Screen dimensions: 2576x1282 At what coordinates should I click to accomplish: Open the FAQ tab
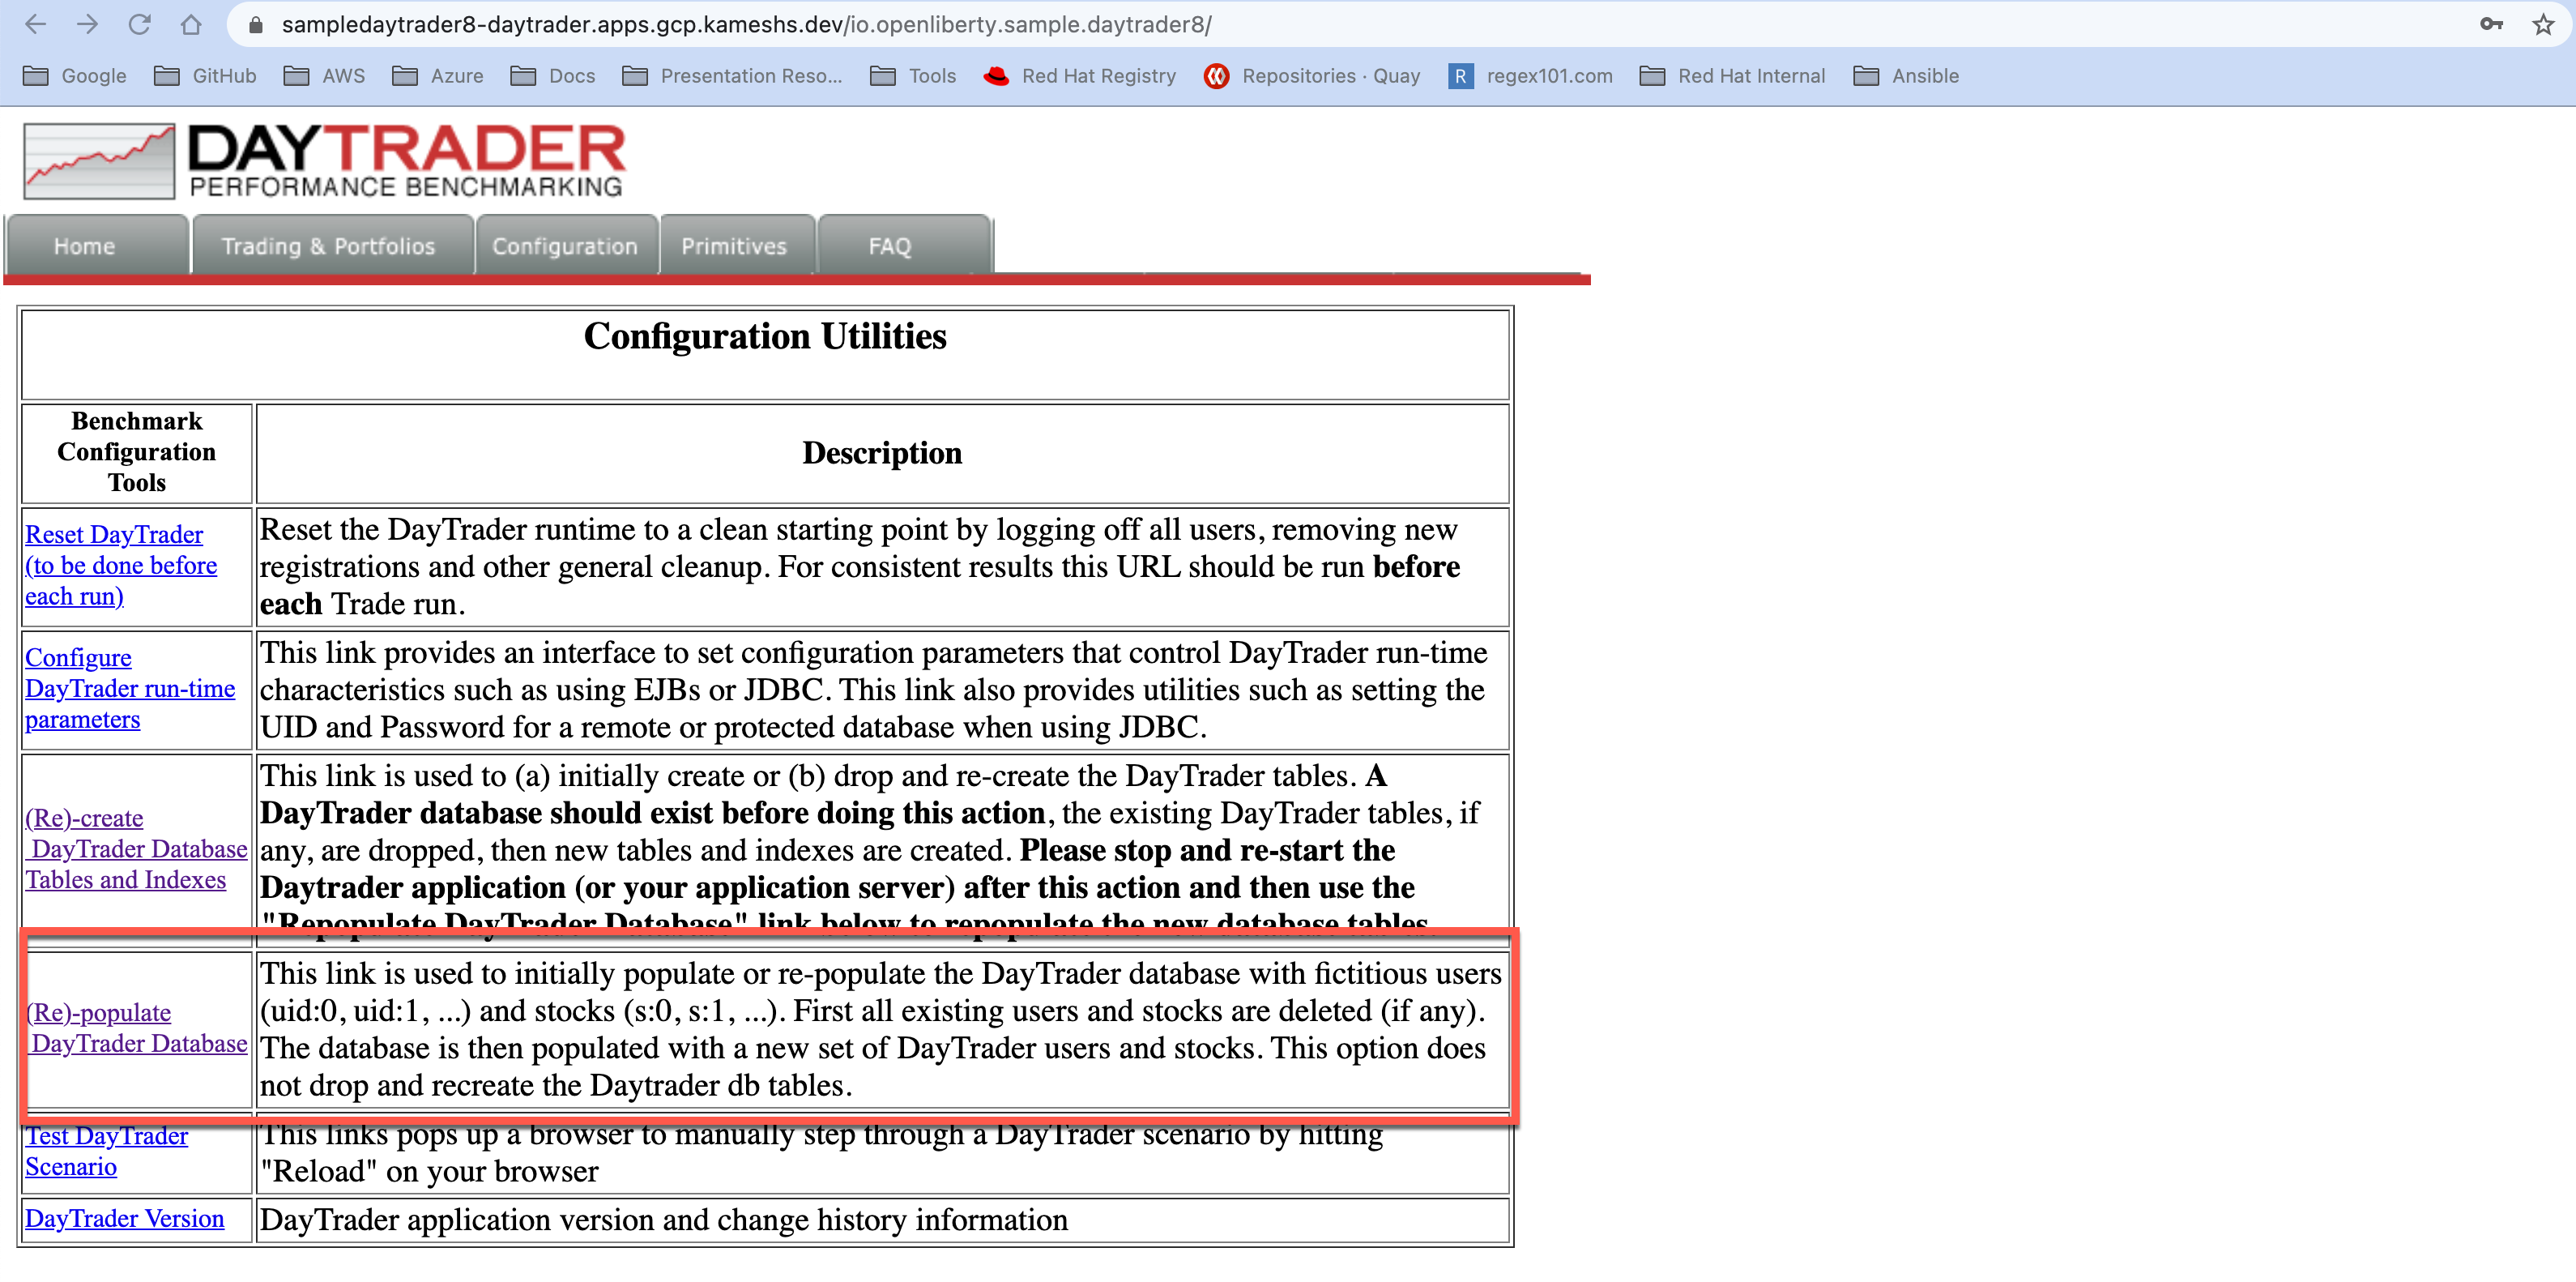tap(904, 245)
